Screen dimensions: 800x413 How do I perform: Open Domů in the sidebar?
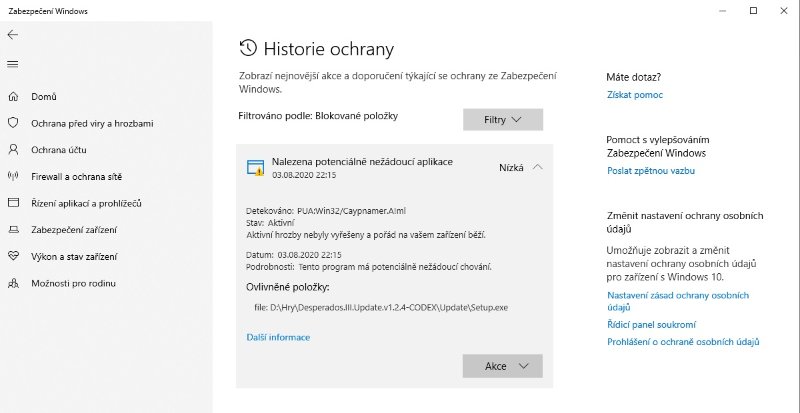pyautogui.click(x=44, y=96)
